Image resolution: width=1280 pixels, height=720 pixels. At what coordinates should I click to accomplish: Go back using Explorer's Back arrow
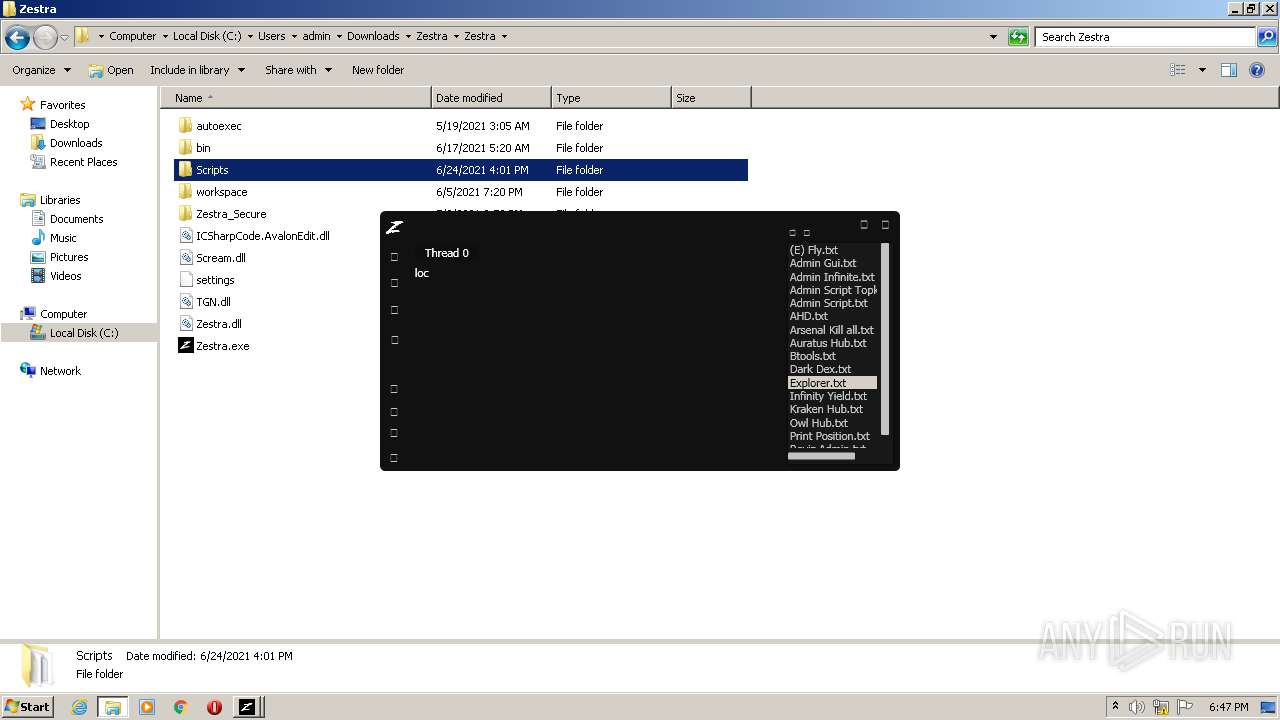17,38
